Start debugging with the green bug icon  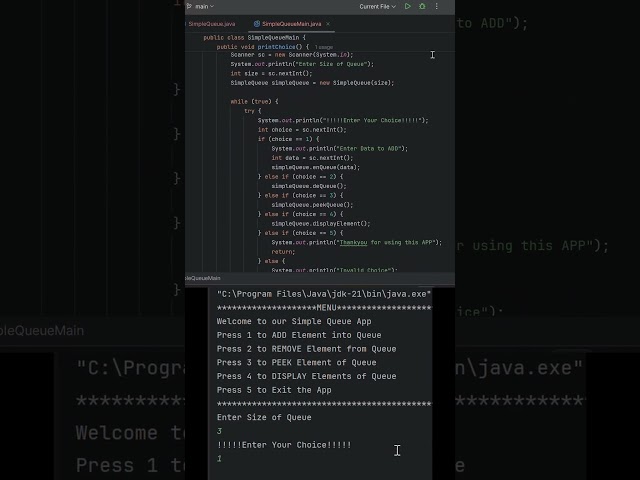[x=422, y=6]
